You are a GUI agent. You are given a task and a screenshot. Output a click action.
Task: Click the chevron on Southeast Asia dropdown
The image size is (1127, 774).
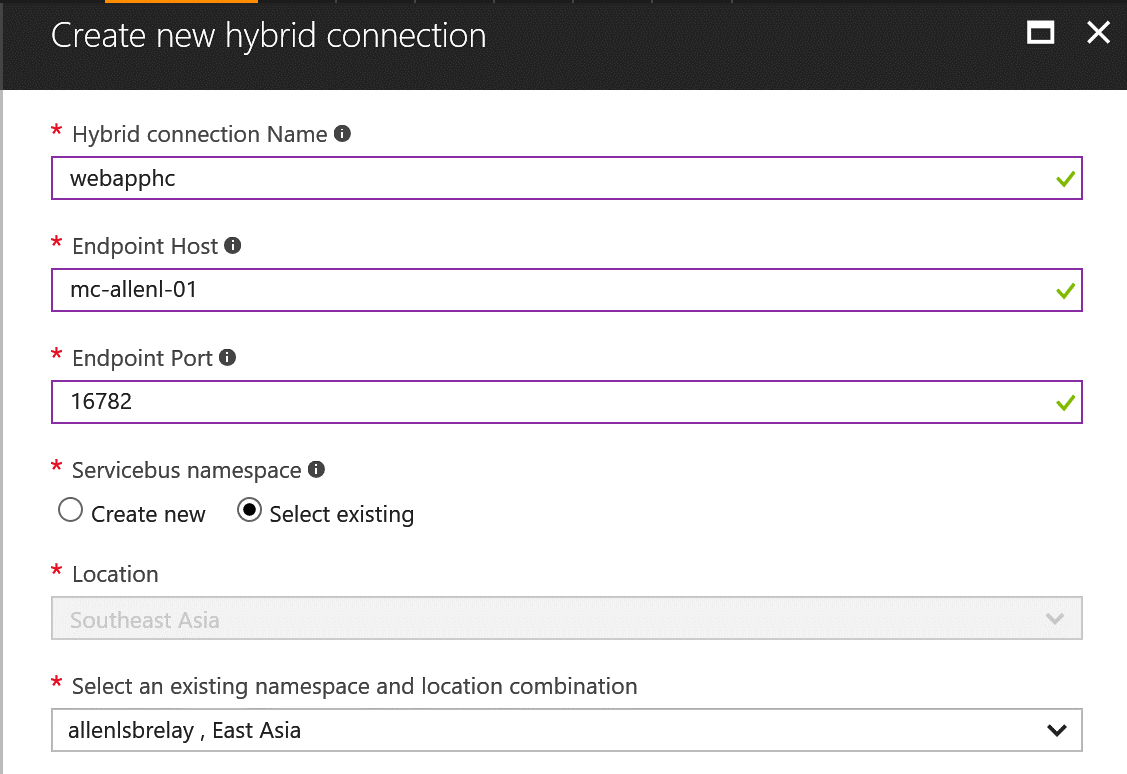coord(1054,619)
